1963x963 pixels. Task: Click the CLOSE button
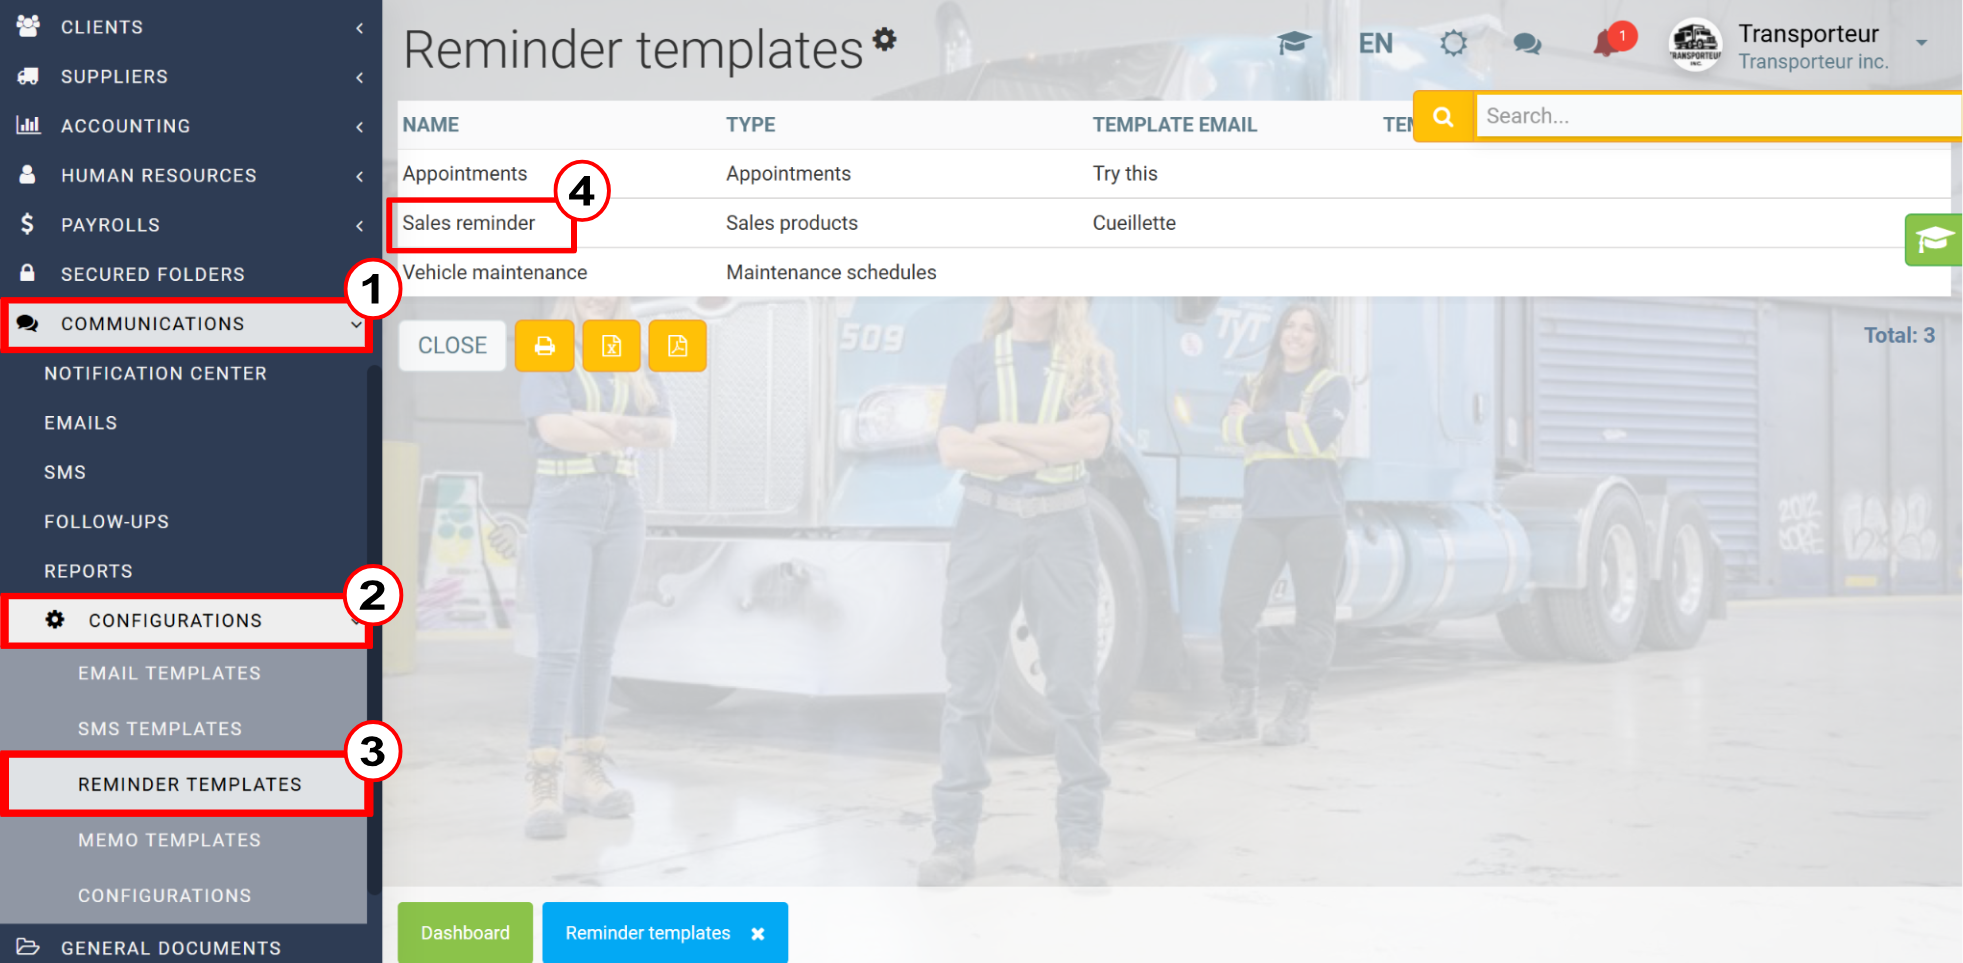pos(452,346)
